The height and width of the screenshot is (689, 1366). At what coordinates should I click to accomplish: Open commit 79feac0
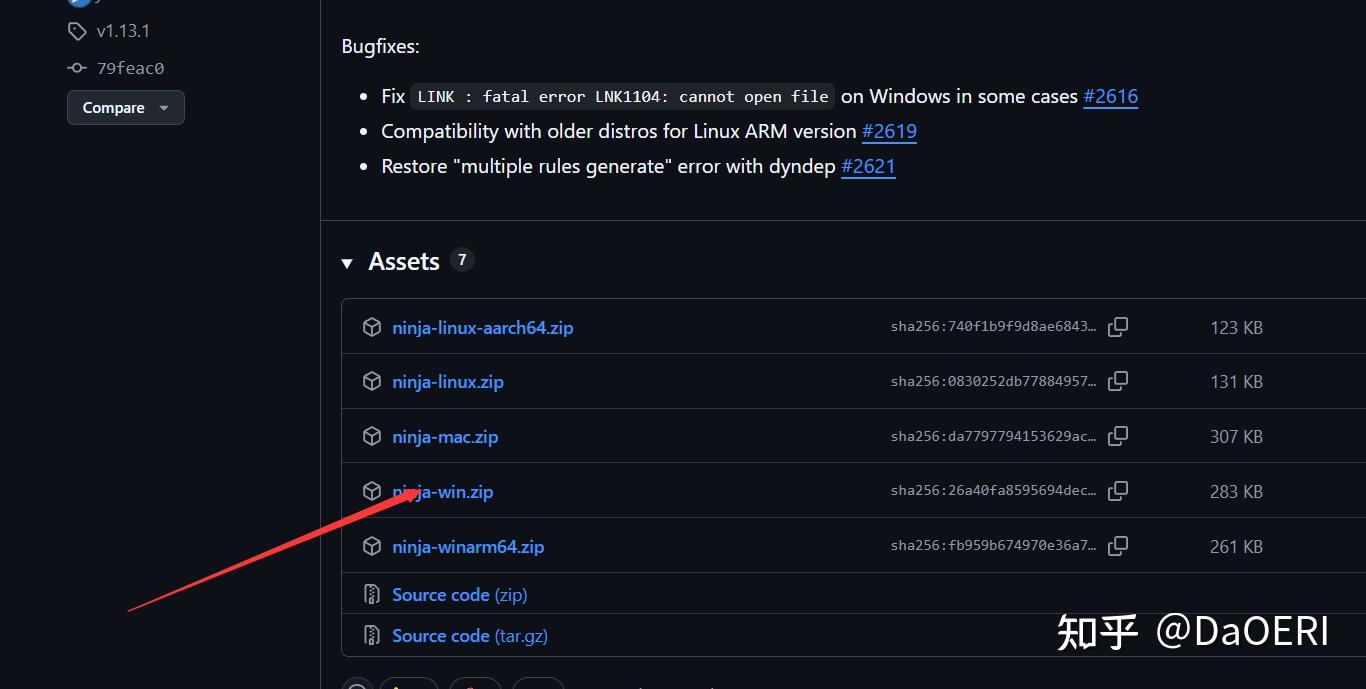pos(129,68)
